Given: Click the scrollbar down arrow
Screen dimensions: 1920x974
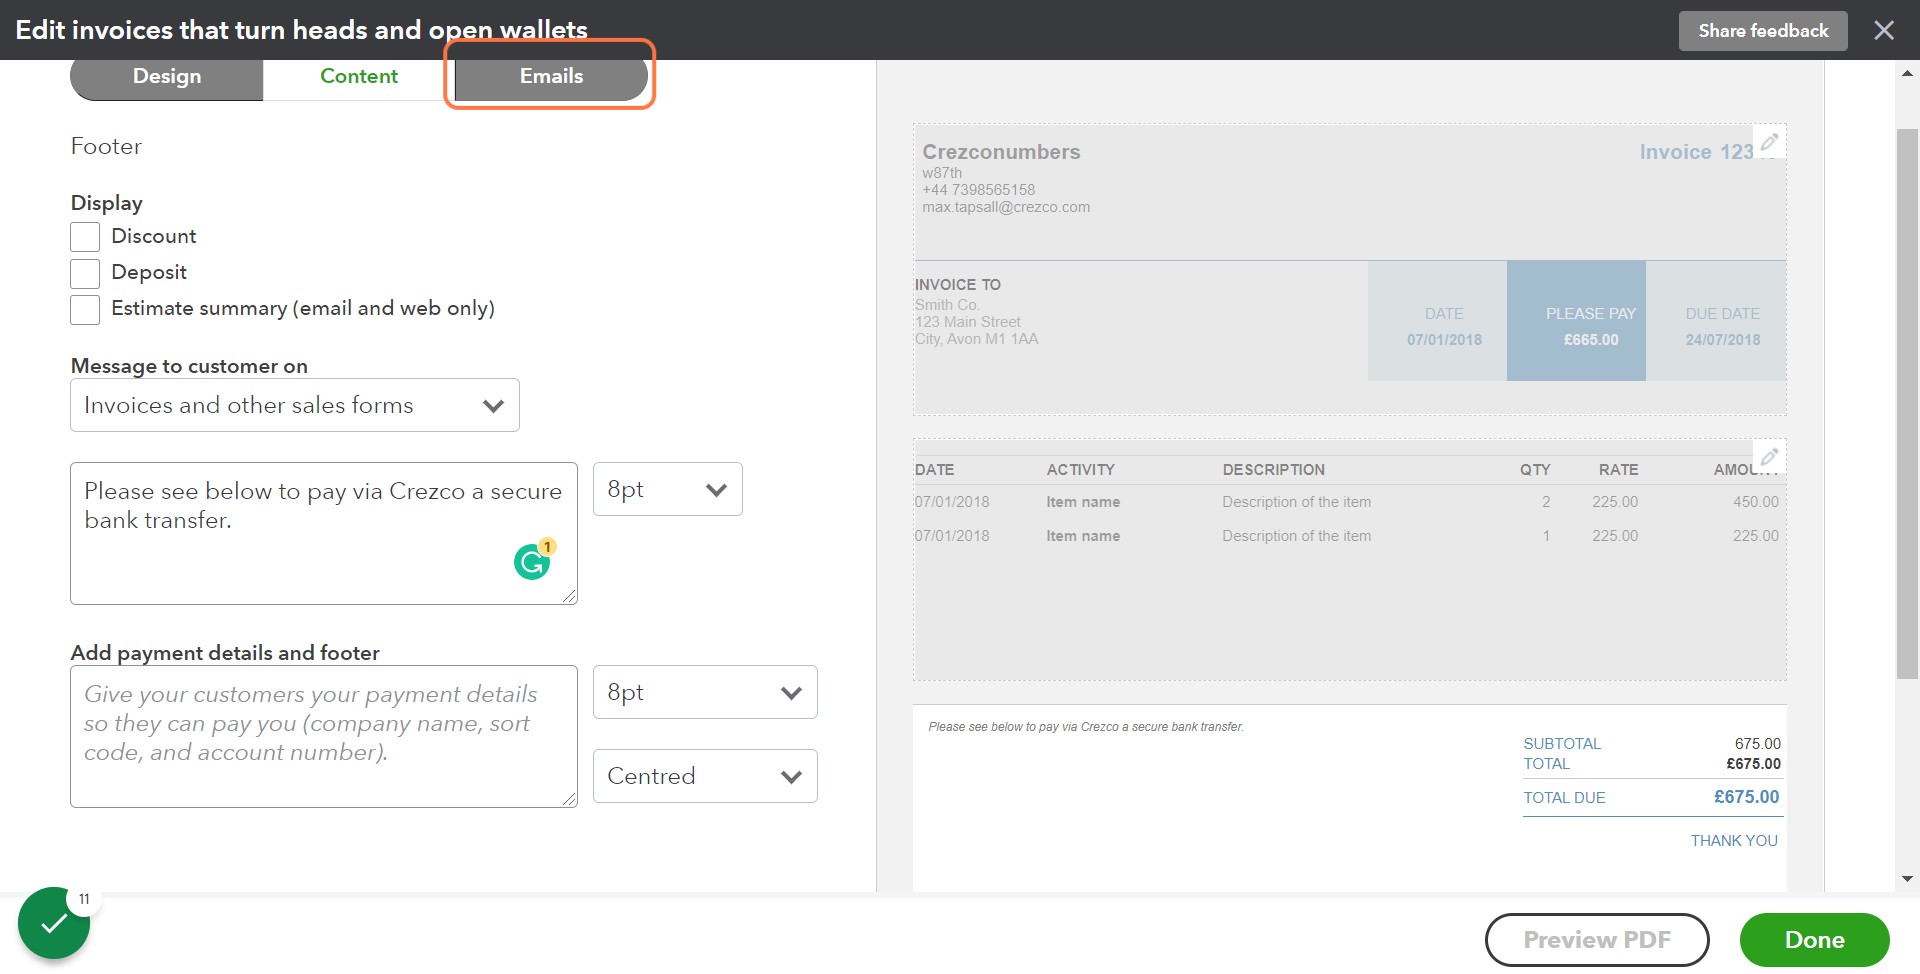Looking at the screenshot, I should 1907,879.
